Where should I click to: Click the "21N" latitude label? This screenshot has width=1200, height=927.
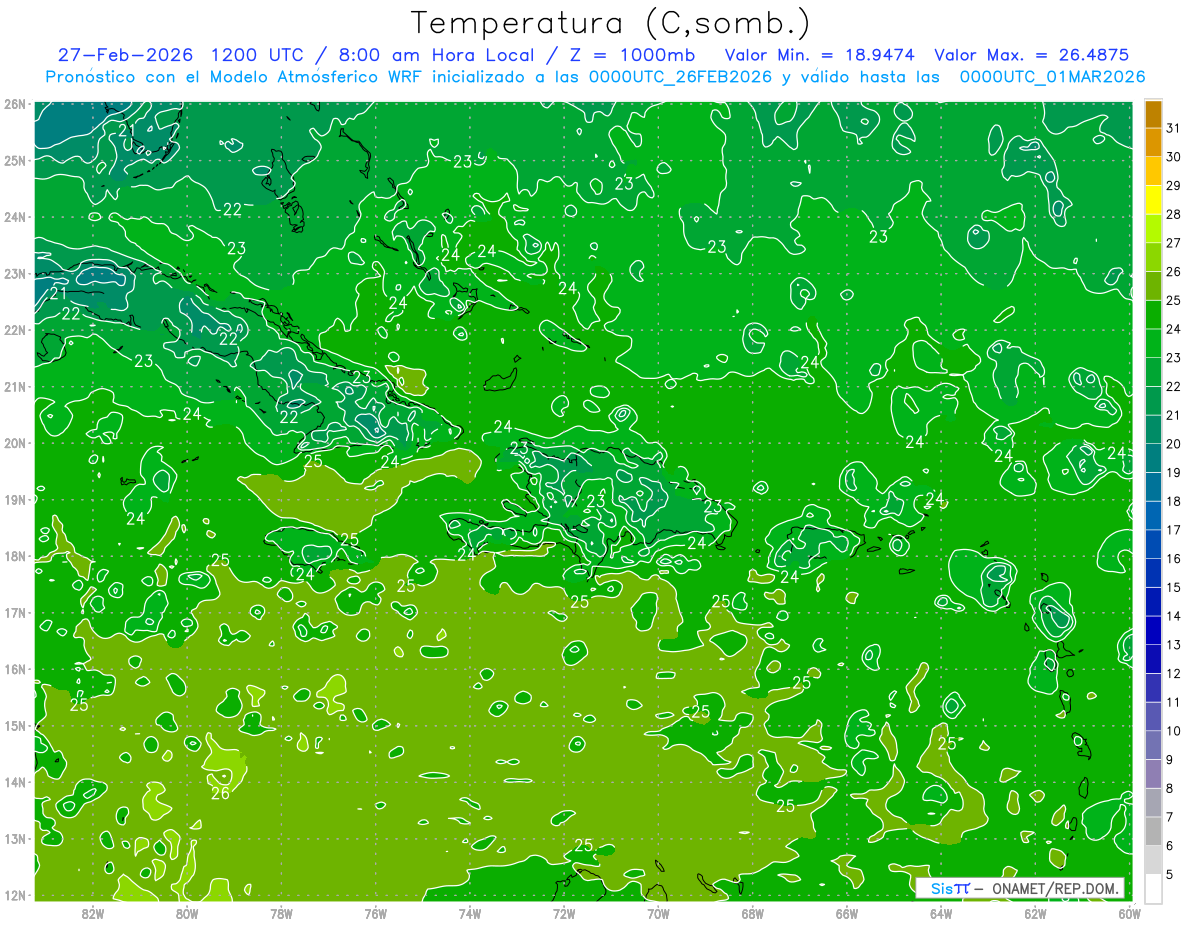(x=14, y=386)
